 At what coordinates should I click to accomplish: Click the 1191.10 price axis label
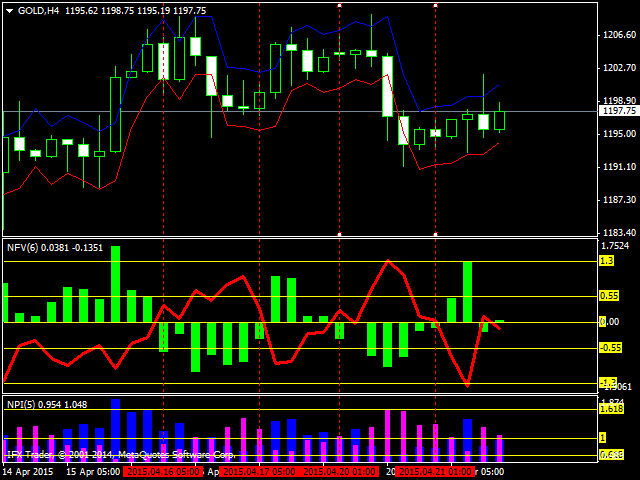coord(620,167)
